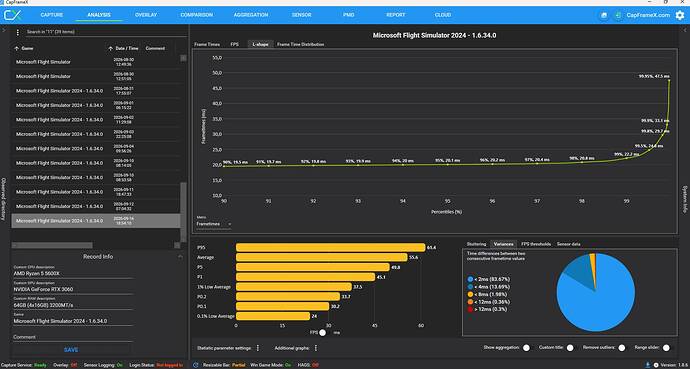Open the CapFrameX.com link
Screen dimensions: 690x369
649,15
